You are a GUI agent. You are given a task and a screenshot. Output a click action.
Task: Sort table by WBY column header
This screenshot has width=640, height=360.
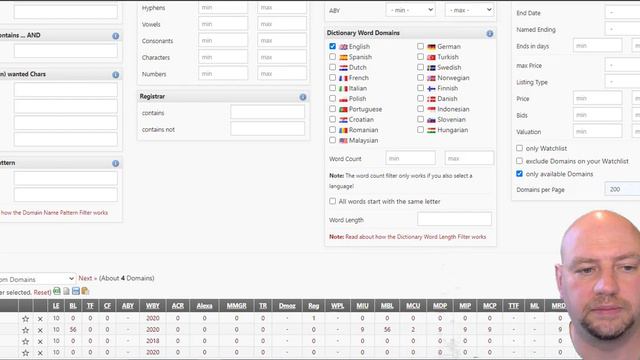coord(153,306)
